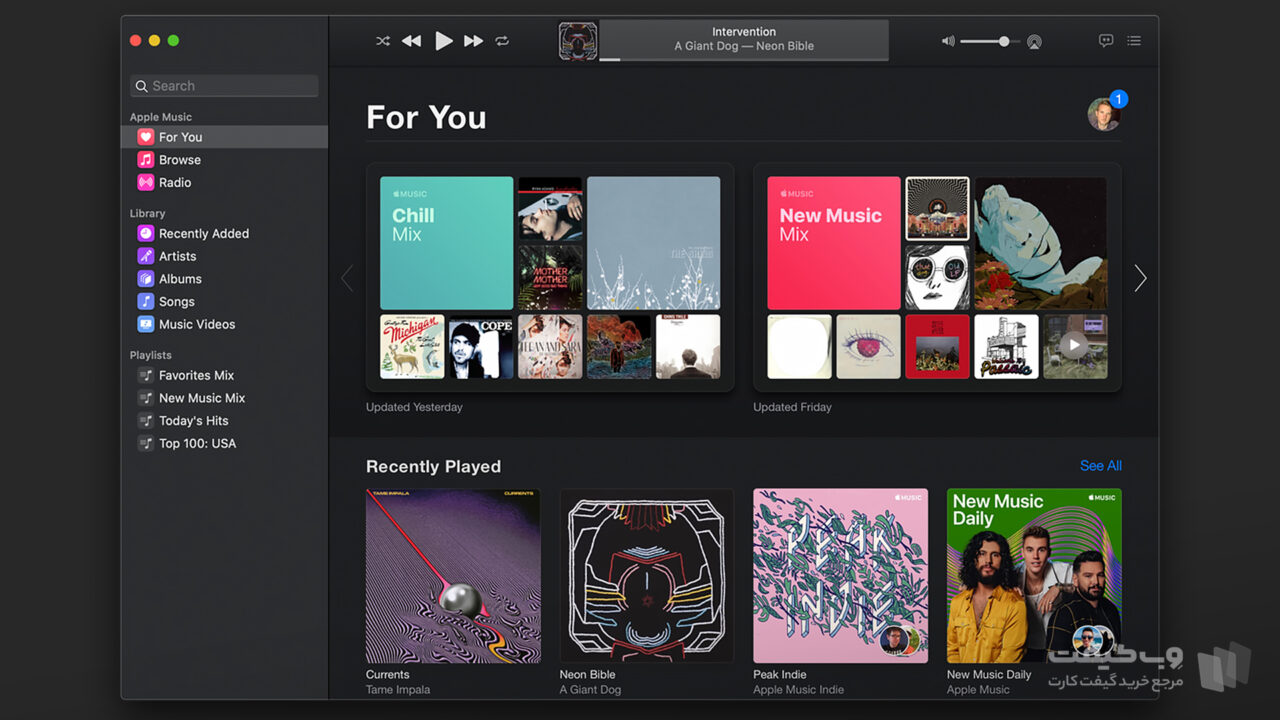Show next mixes with right chevron
Image resolution: width=1280 pixels, height=720 pixels.
point(1140,278)
